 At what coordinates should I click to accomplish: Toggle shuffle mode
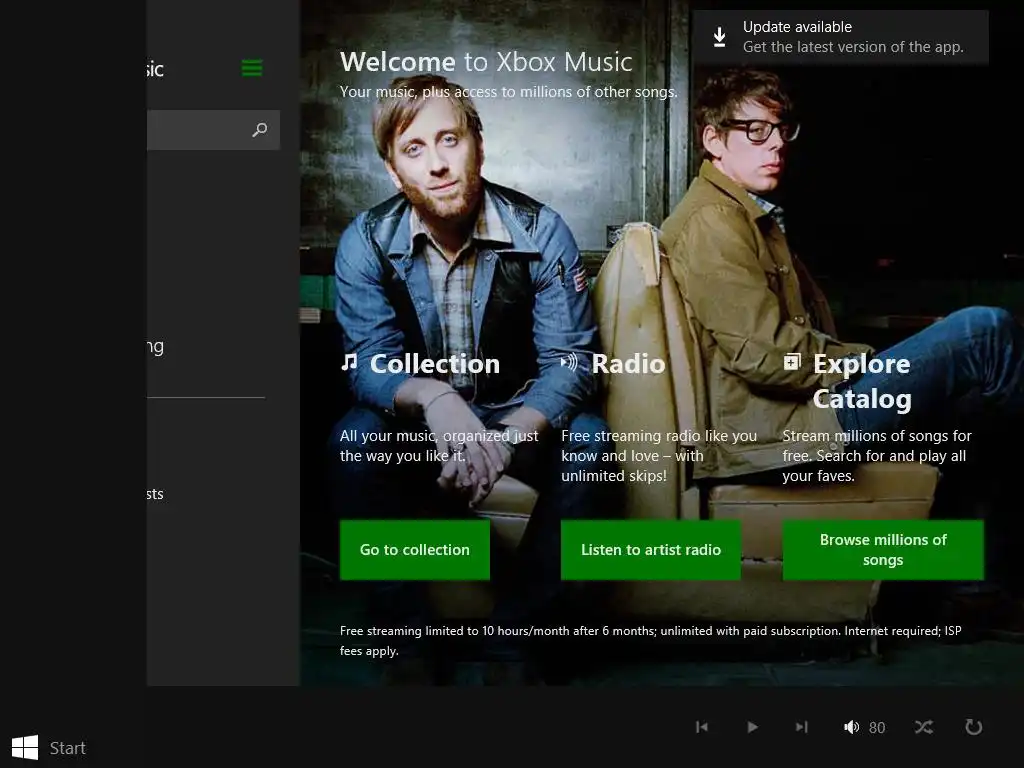(x=923, y=727)
